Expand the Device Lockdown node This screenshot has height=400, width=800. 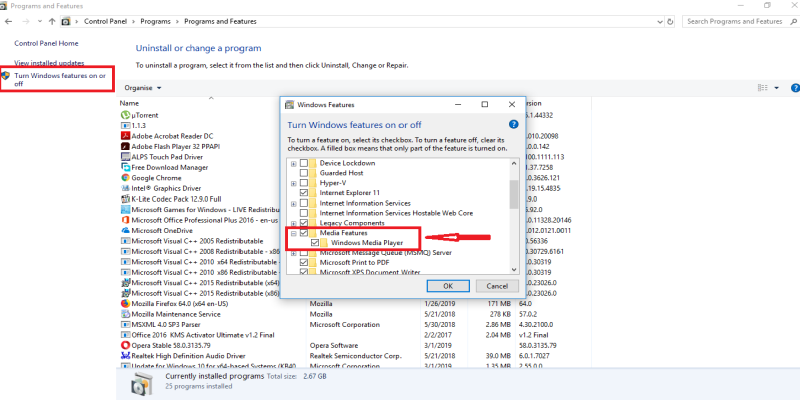293,163
